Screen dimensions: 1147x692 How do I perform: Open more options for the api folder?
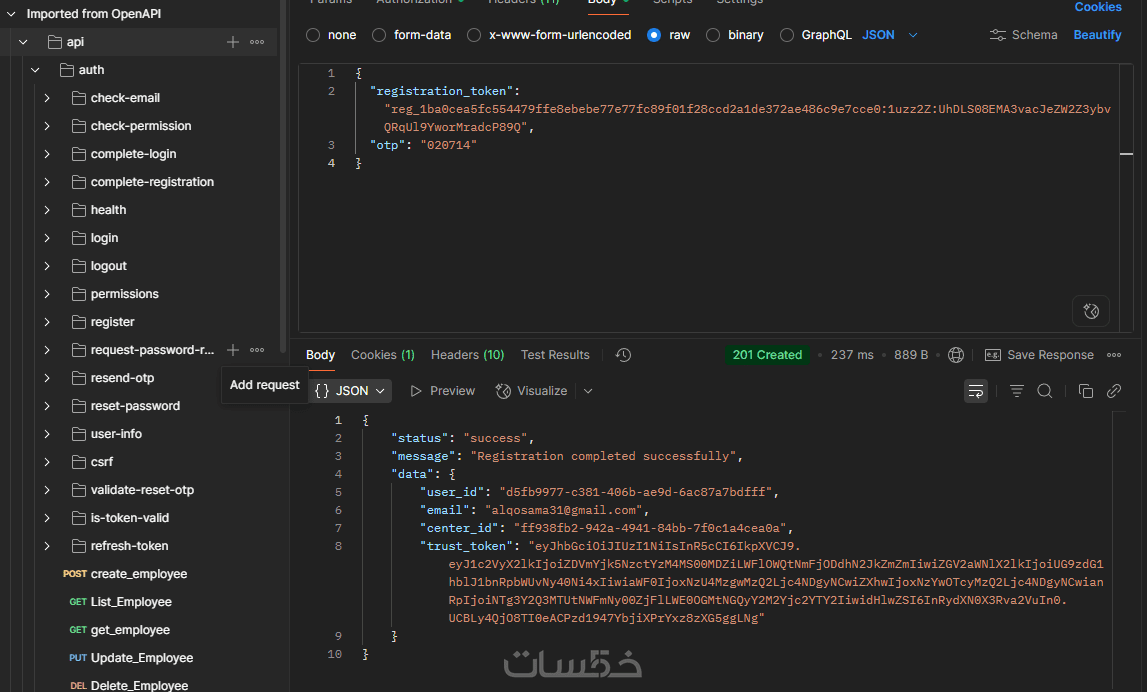[257, 42]
